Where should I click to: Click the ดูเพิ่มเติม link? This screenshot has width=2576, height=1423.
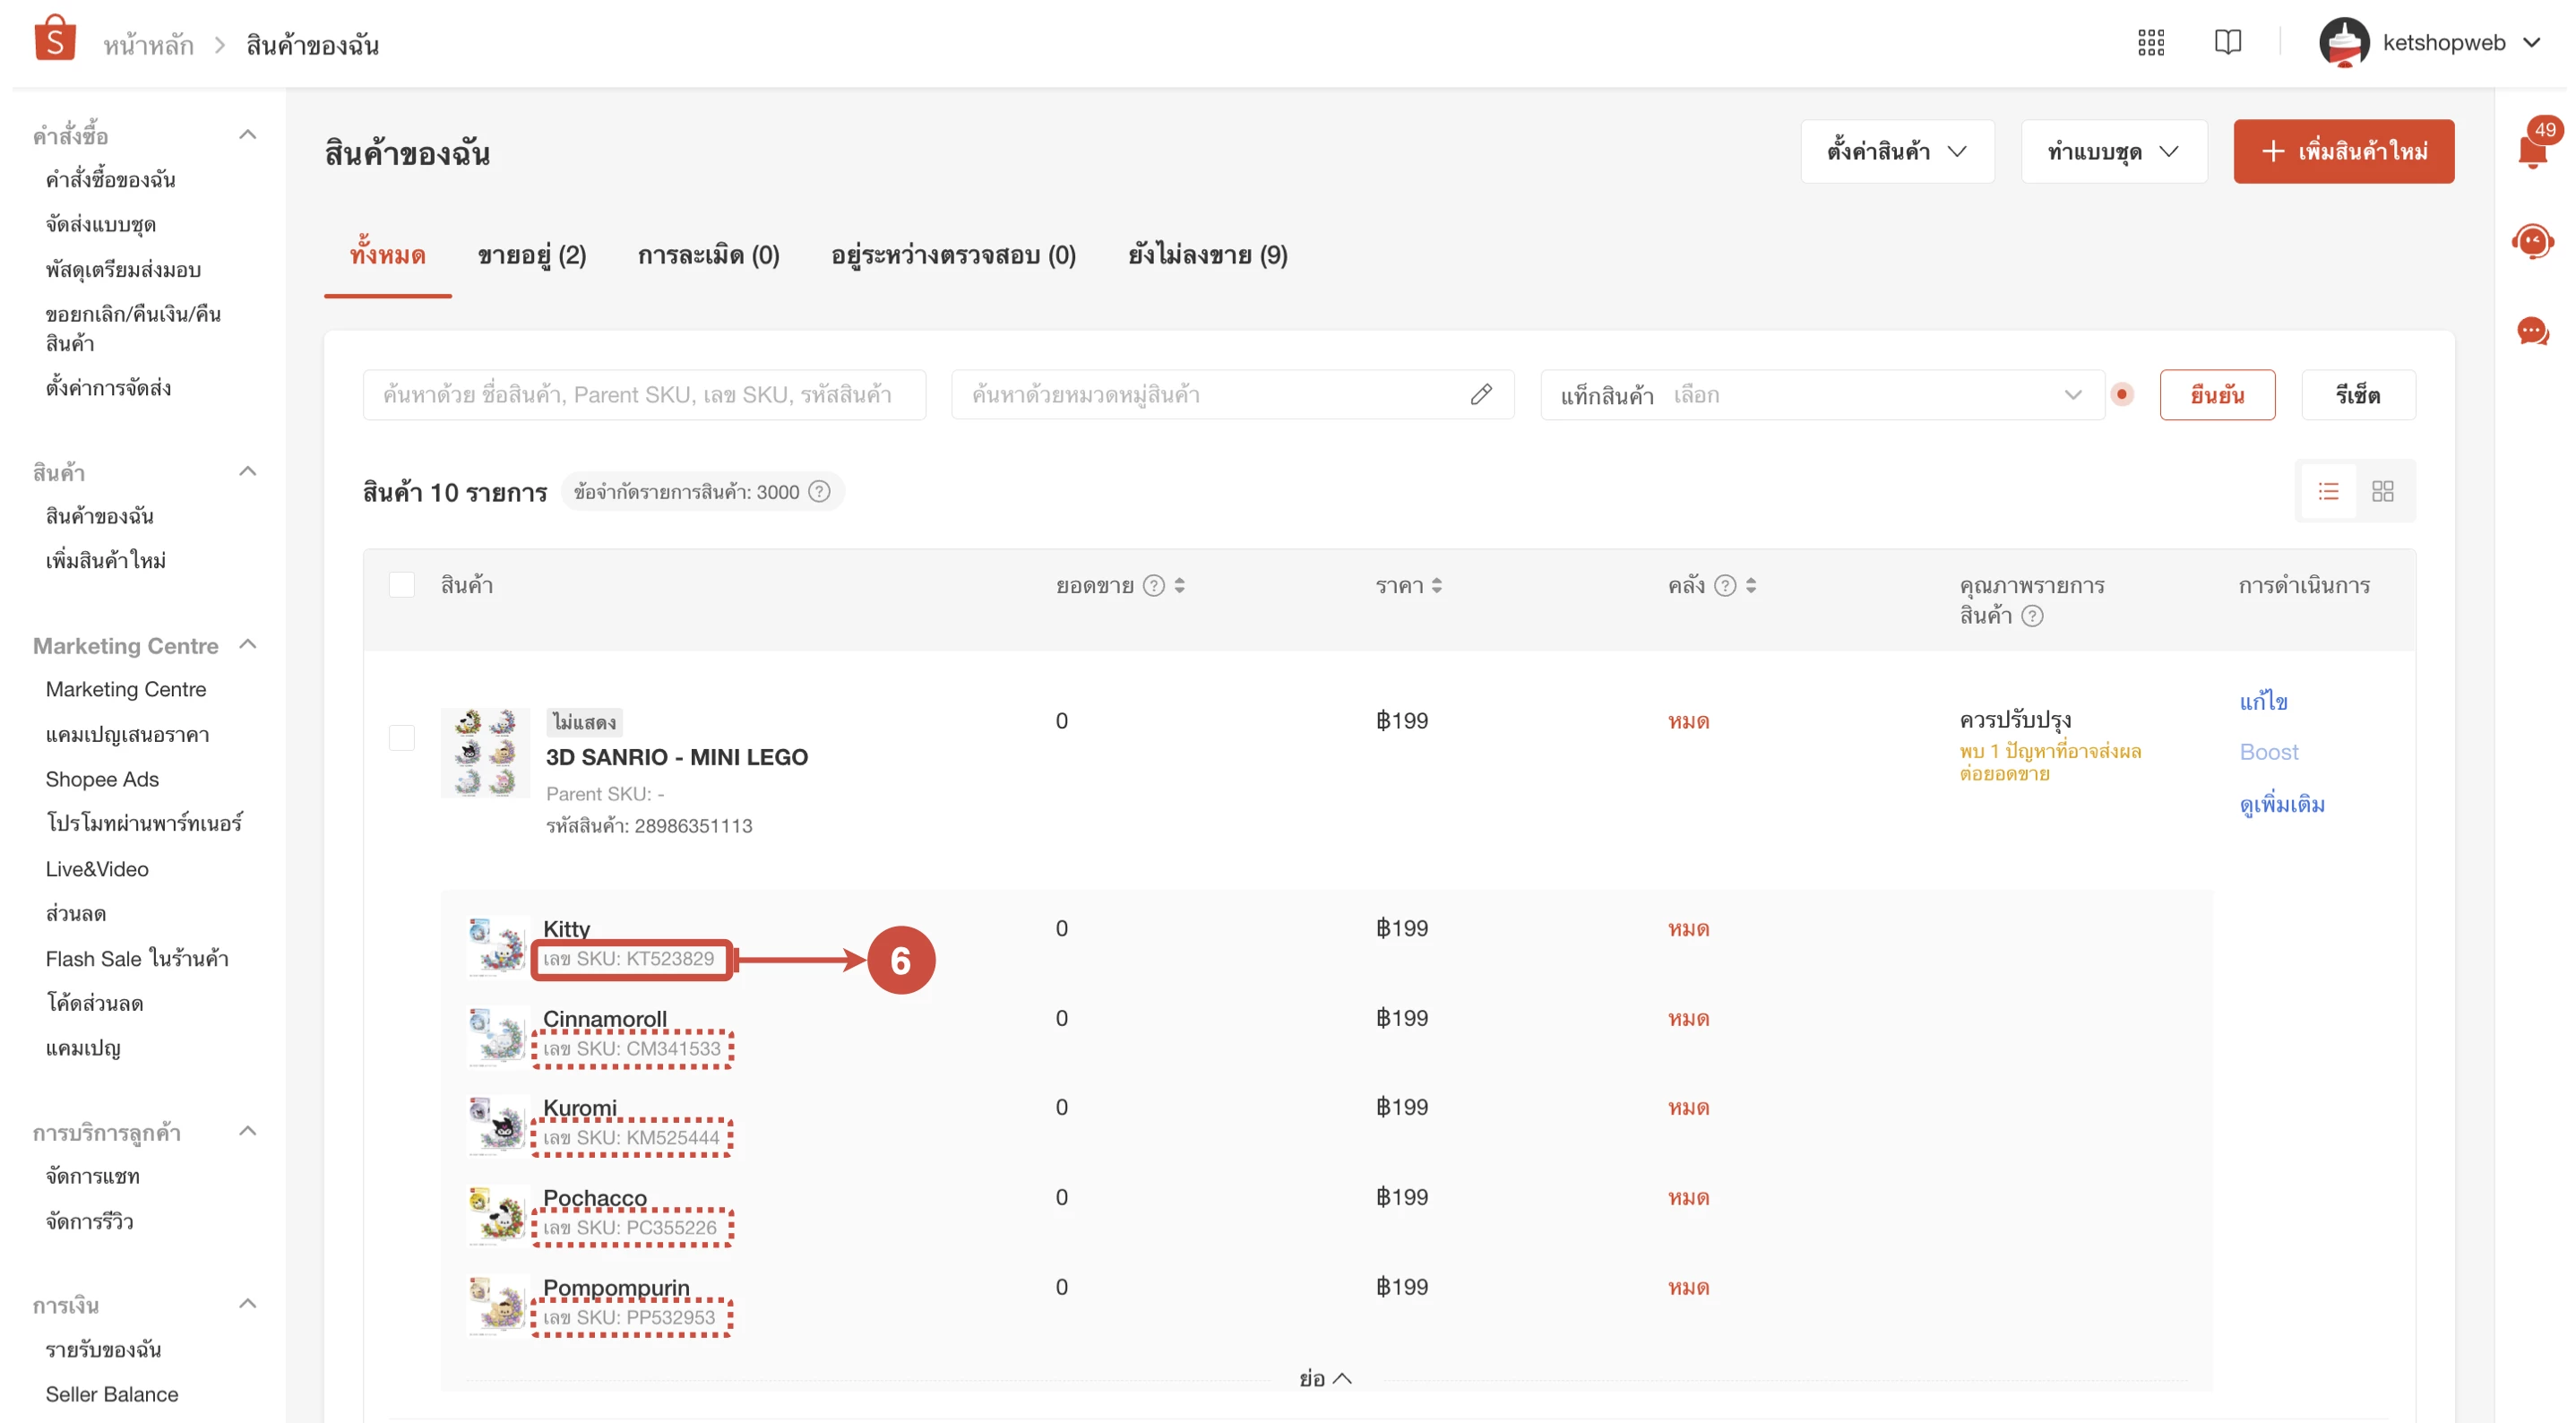tap(2282, 804)
